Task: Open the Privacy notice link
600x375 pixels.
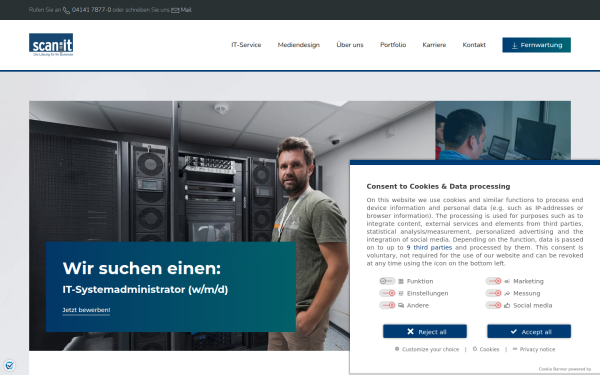Action: pyautogui.click(x=537, y=349)
